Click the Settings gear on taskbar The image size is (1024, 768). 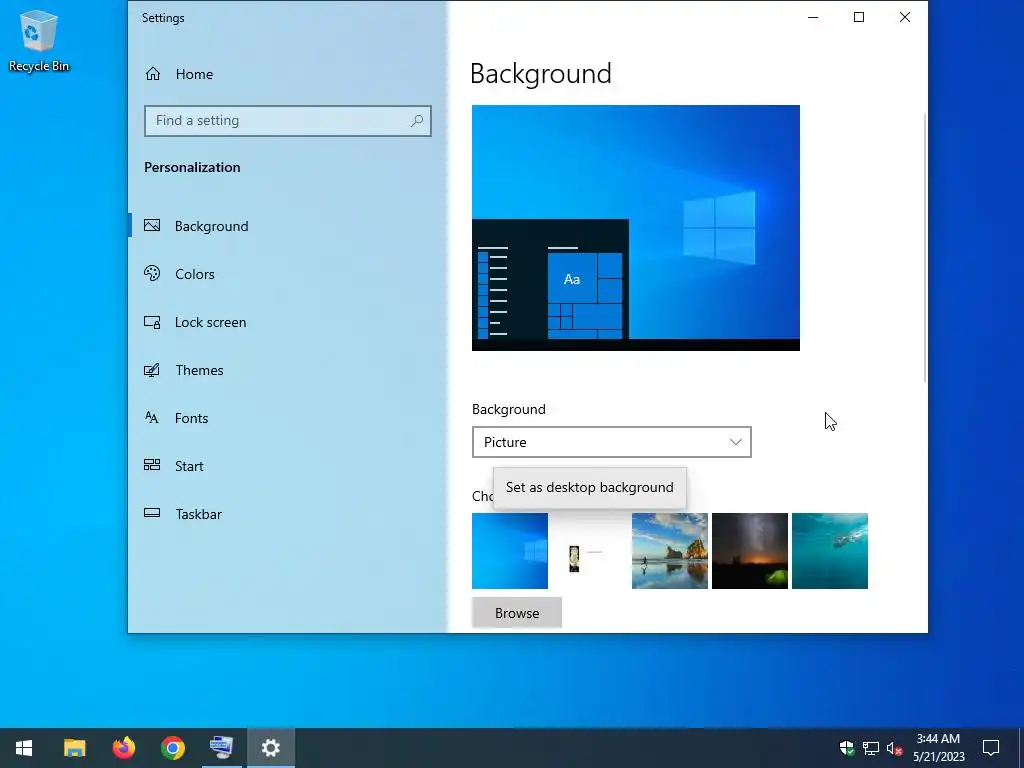coord(270,748)
